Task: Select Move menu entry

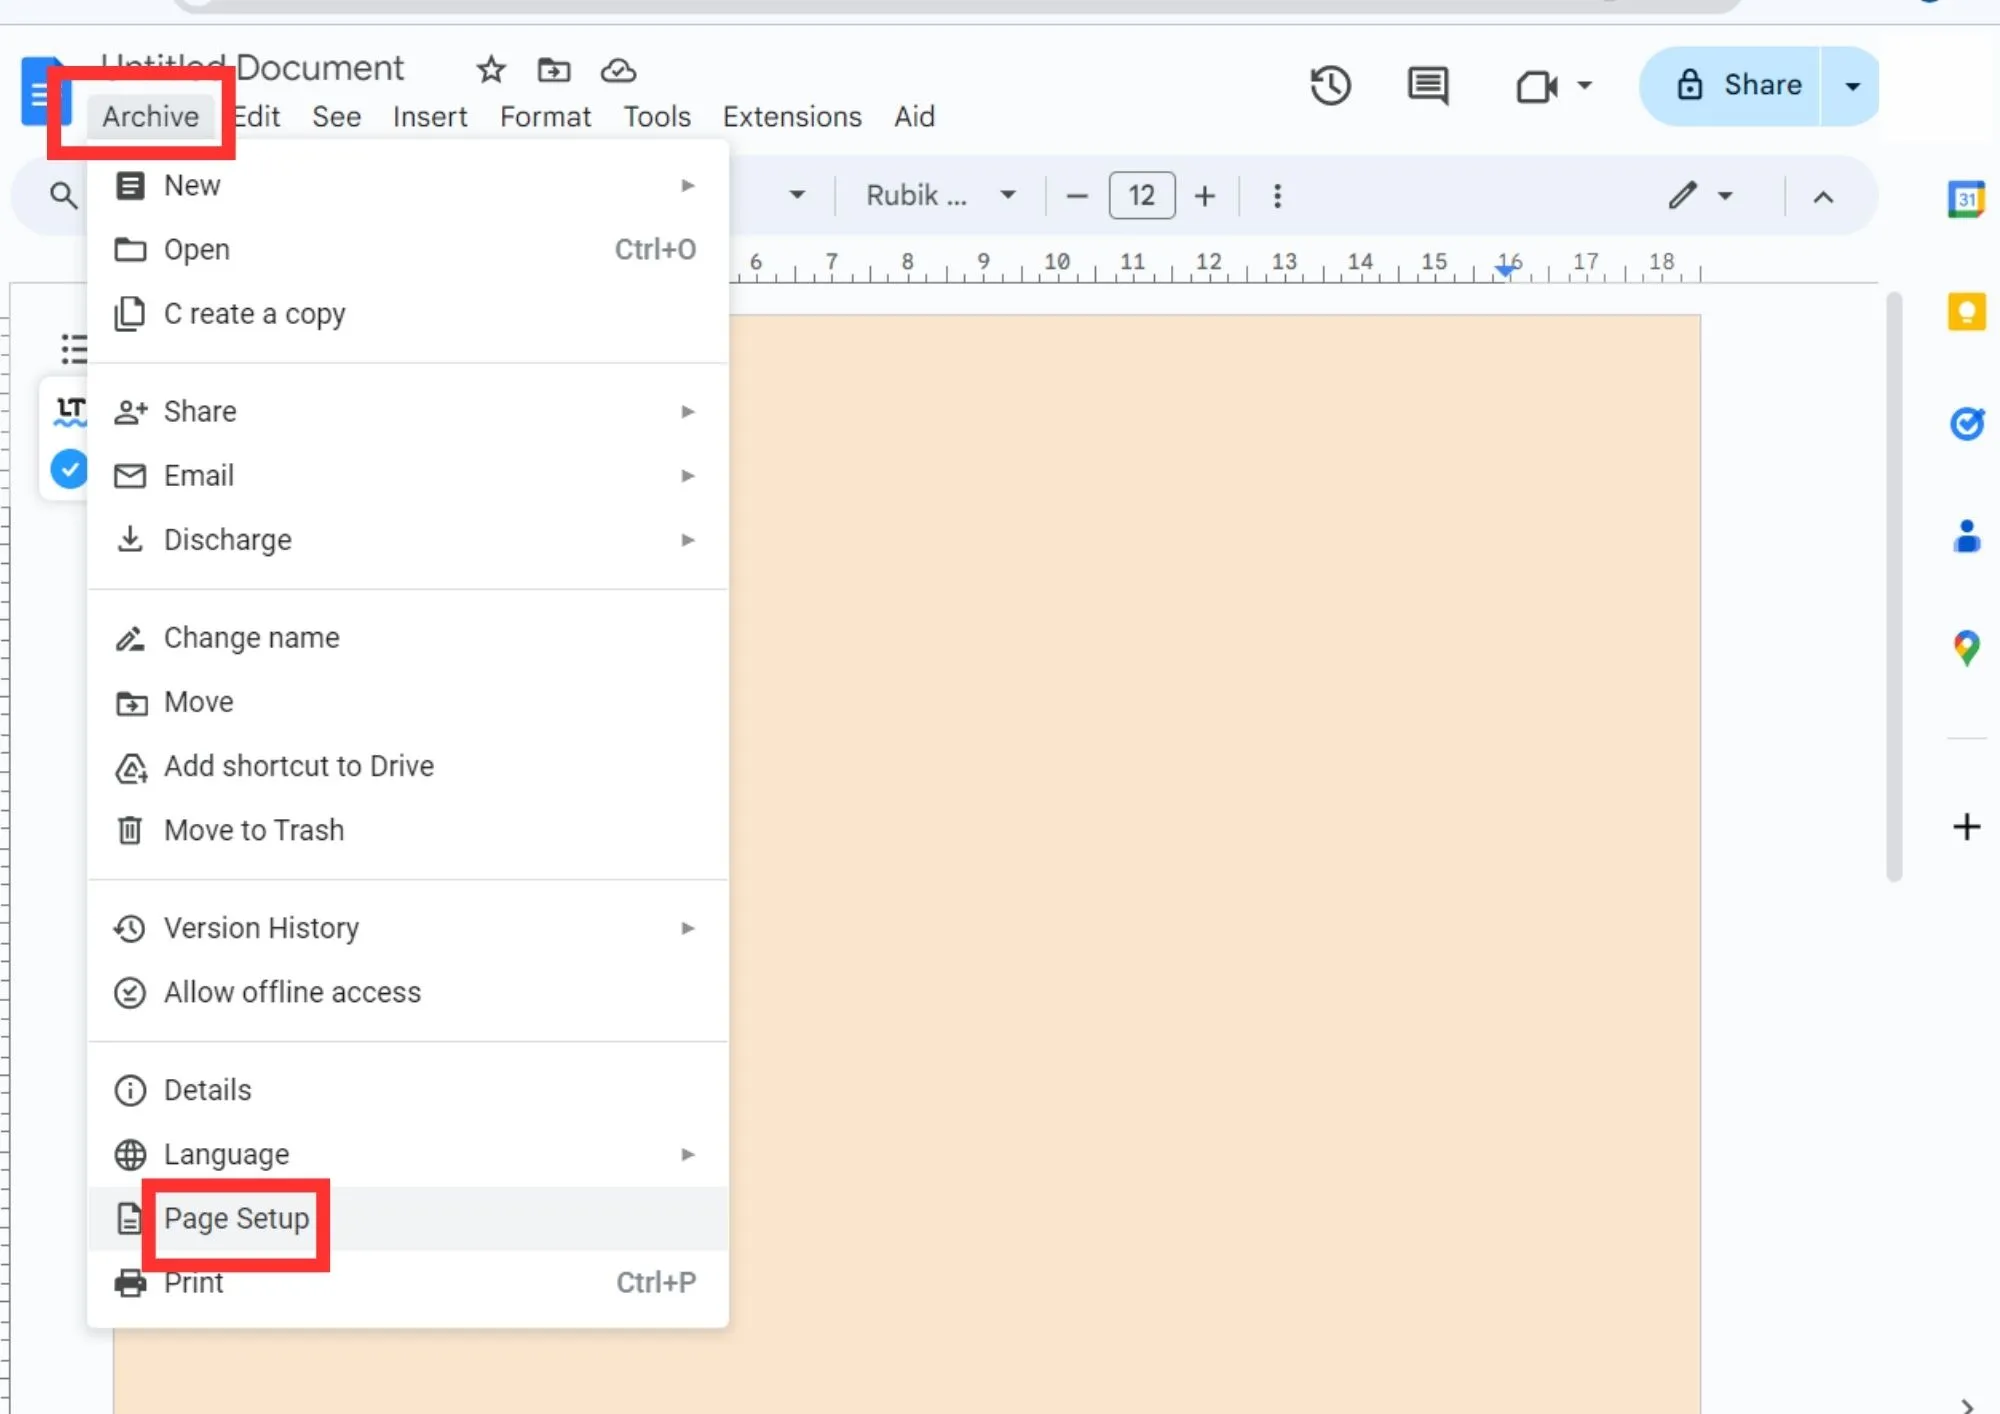Action: point(408,701)
